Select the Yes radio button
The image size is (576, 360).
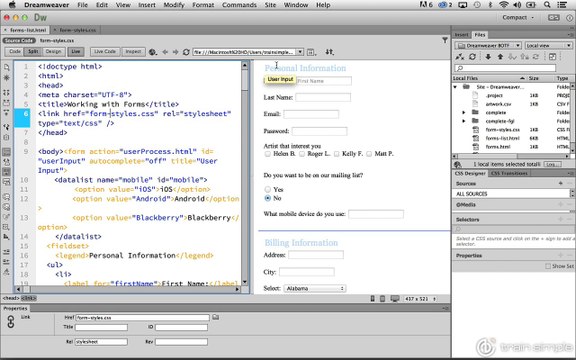coord(268,189)
